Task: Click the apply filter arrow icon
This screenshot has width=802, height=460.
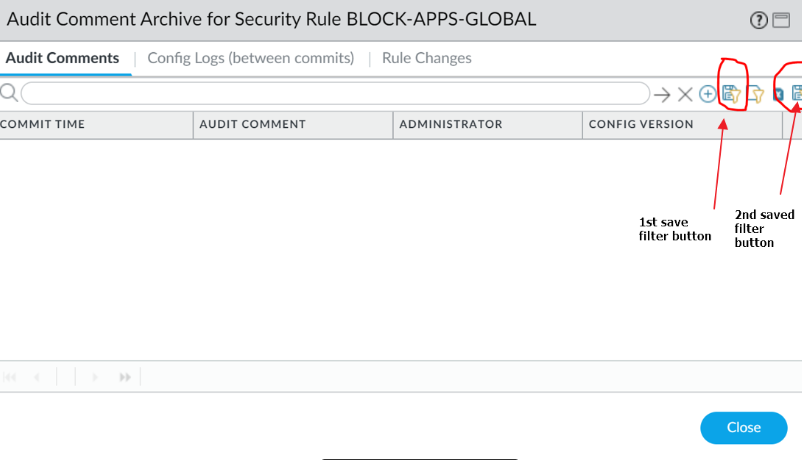Action: tap(662, 94)
